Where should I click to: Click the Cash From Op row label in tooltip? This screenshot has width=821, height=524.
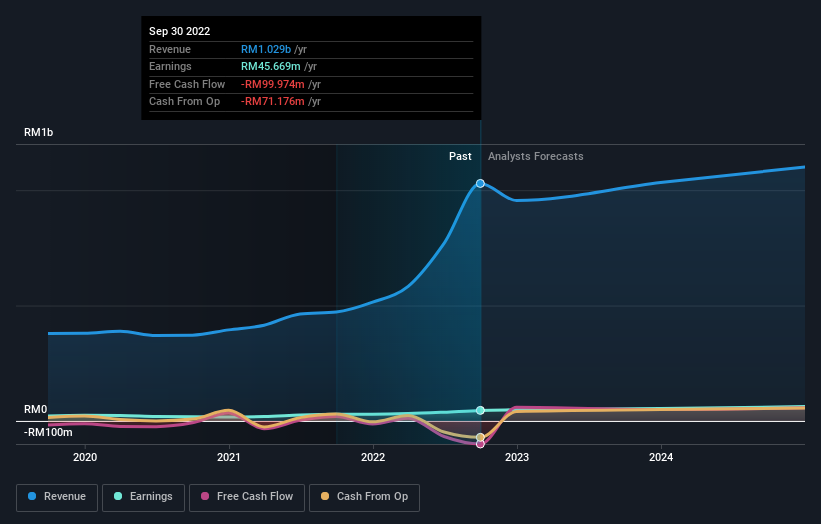point(184,102)
